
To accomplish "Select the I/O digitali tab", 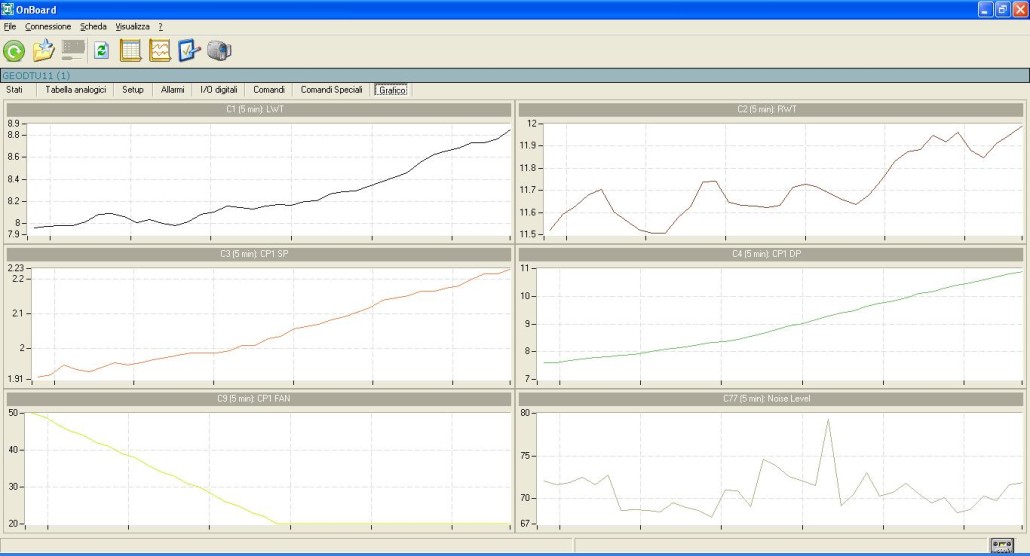I will coord(219,90).
